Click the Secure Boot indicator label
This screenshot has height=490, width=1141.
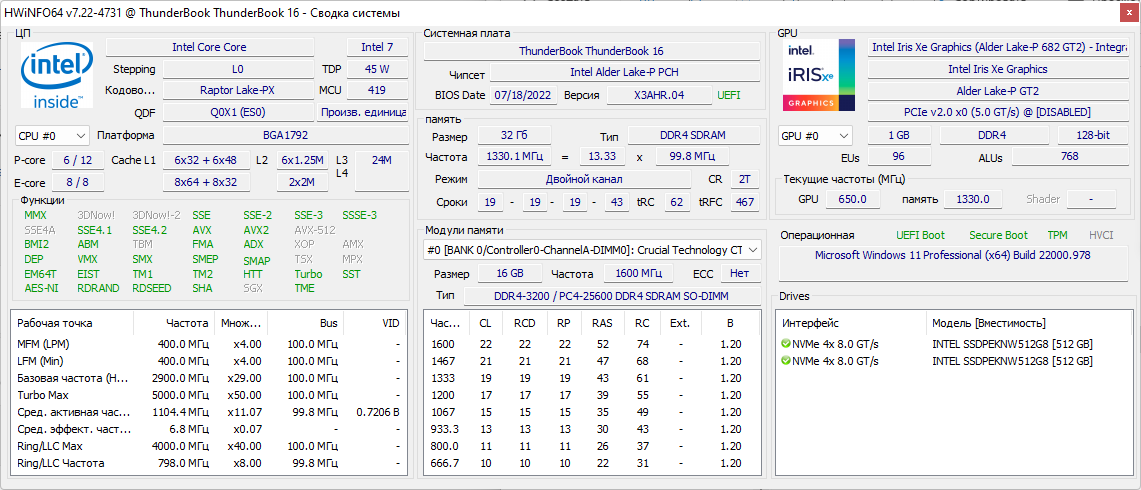998,236
